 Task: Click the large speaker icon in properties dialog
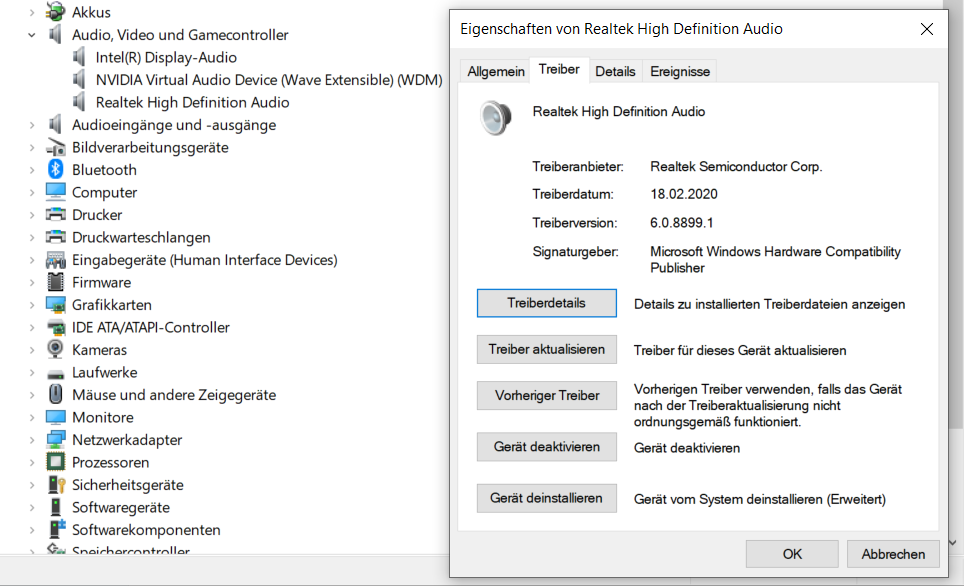(x=496, y=117)
